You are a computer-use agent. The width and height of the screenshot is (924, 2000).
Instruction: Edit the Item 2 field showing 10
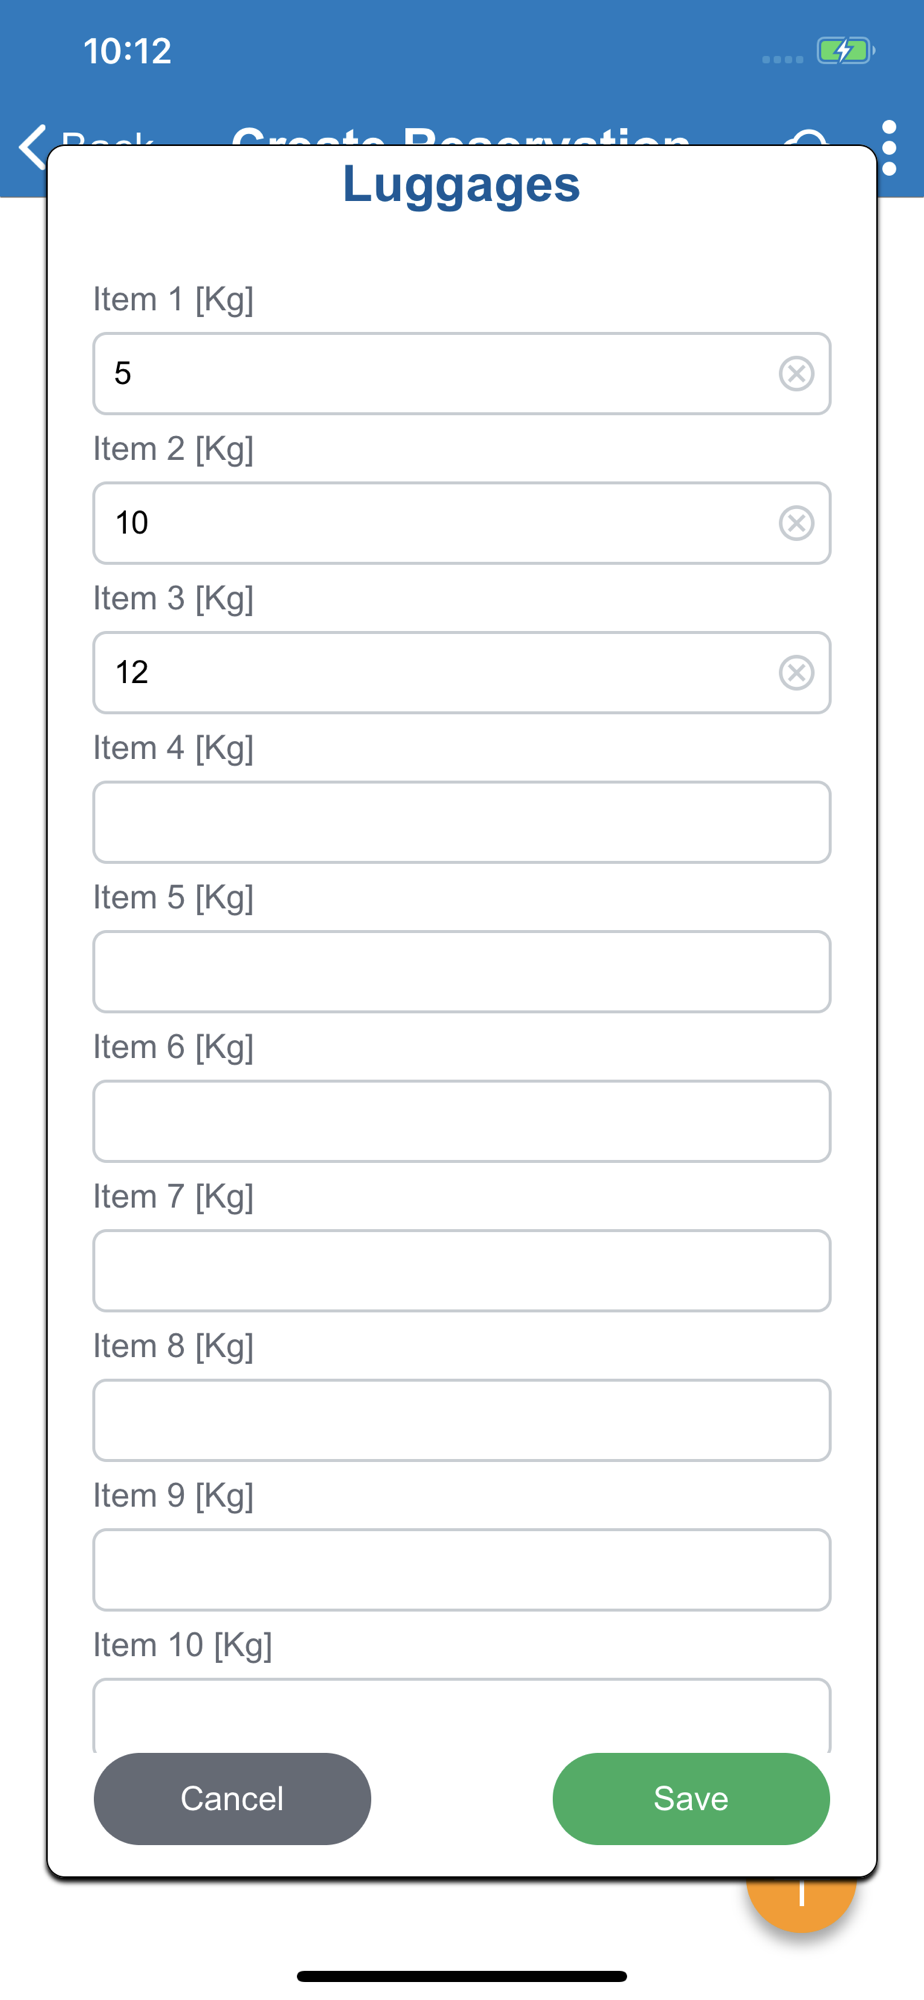(440, 523)
